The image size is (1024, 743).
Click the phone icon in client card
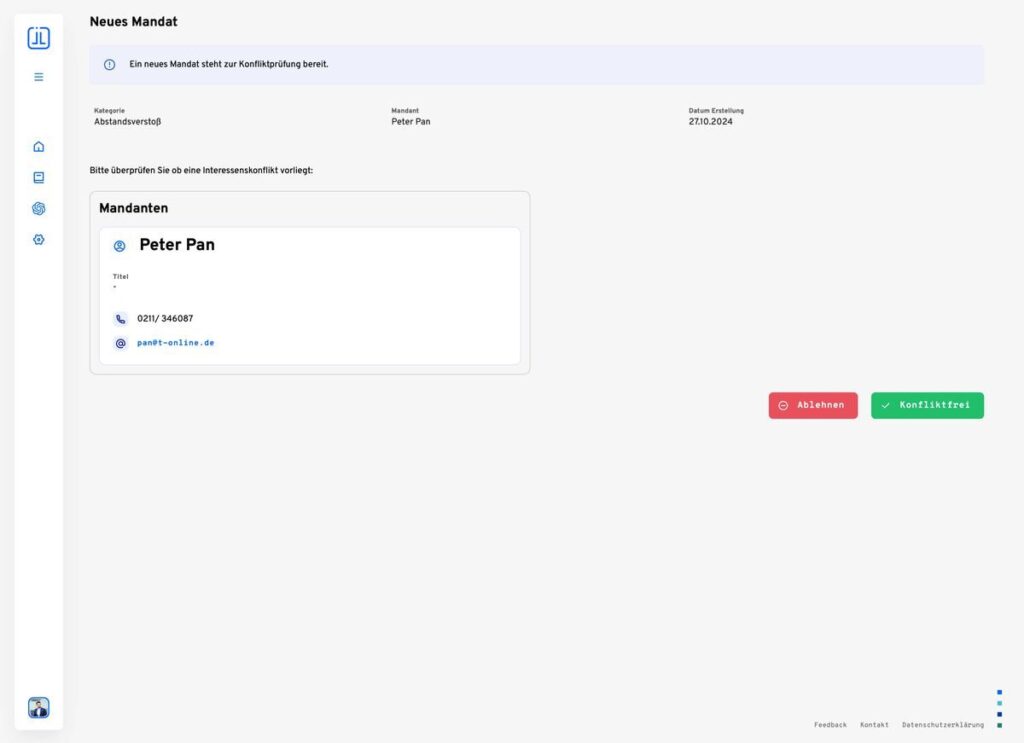click(x=121, y=319)
